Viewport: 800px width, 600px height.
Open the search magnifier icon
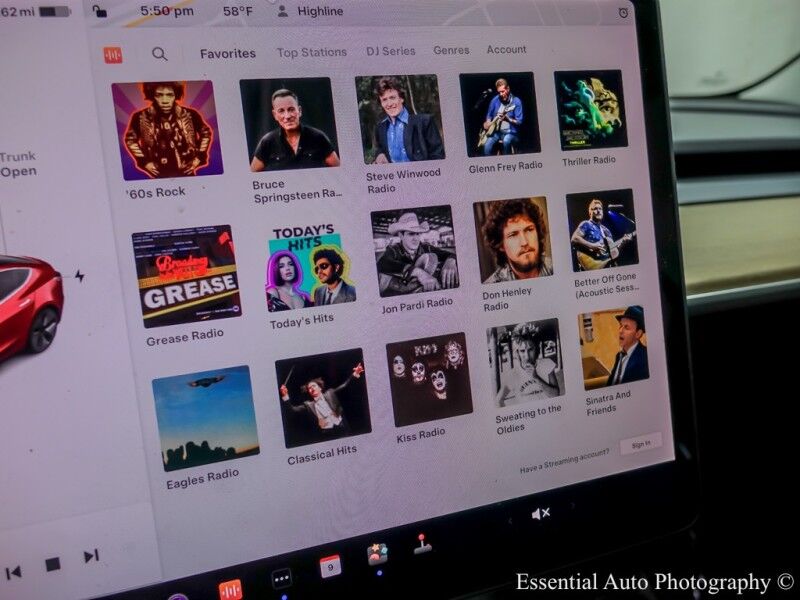159,54
